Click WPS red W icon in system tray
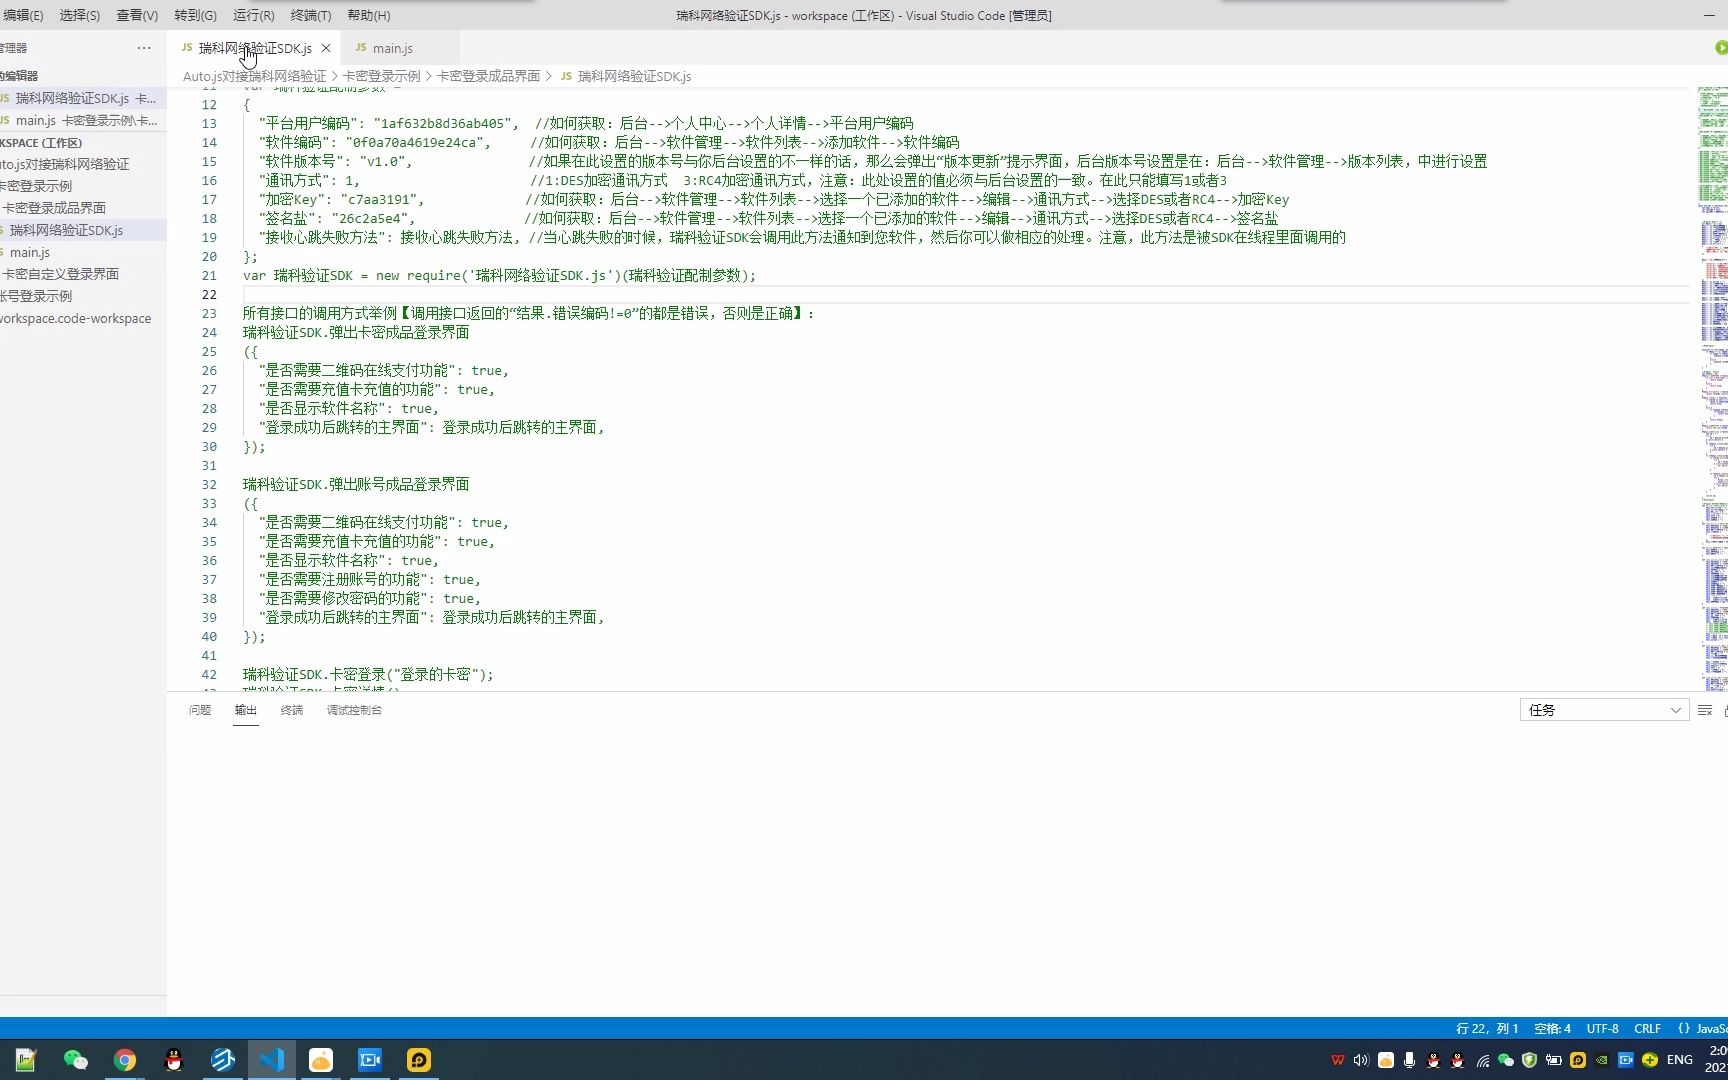 [1338, 1060]
